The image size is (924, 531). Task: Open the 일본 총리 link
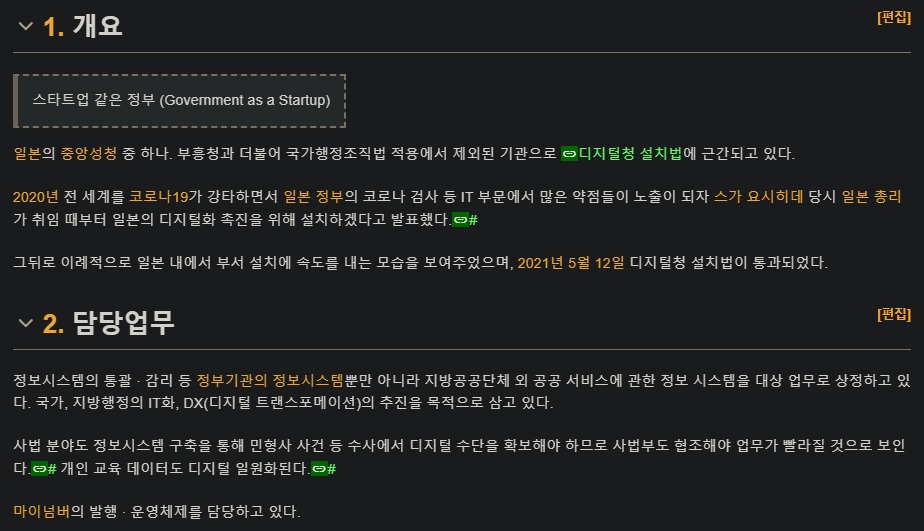coord(871,197)
